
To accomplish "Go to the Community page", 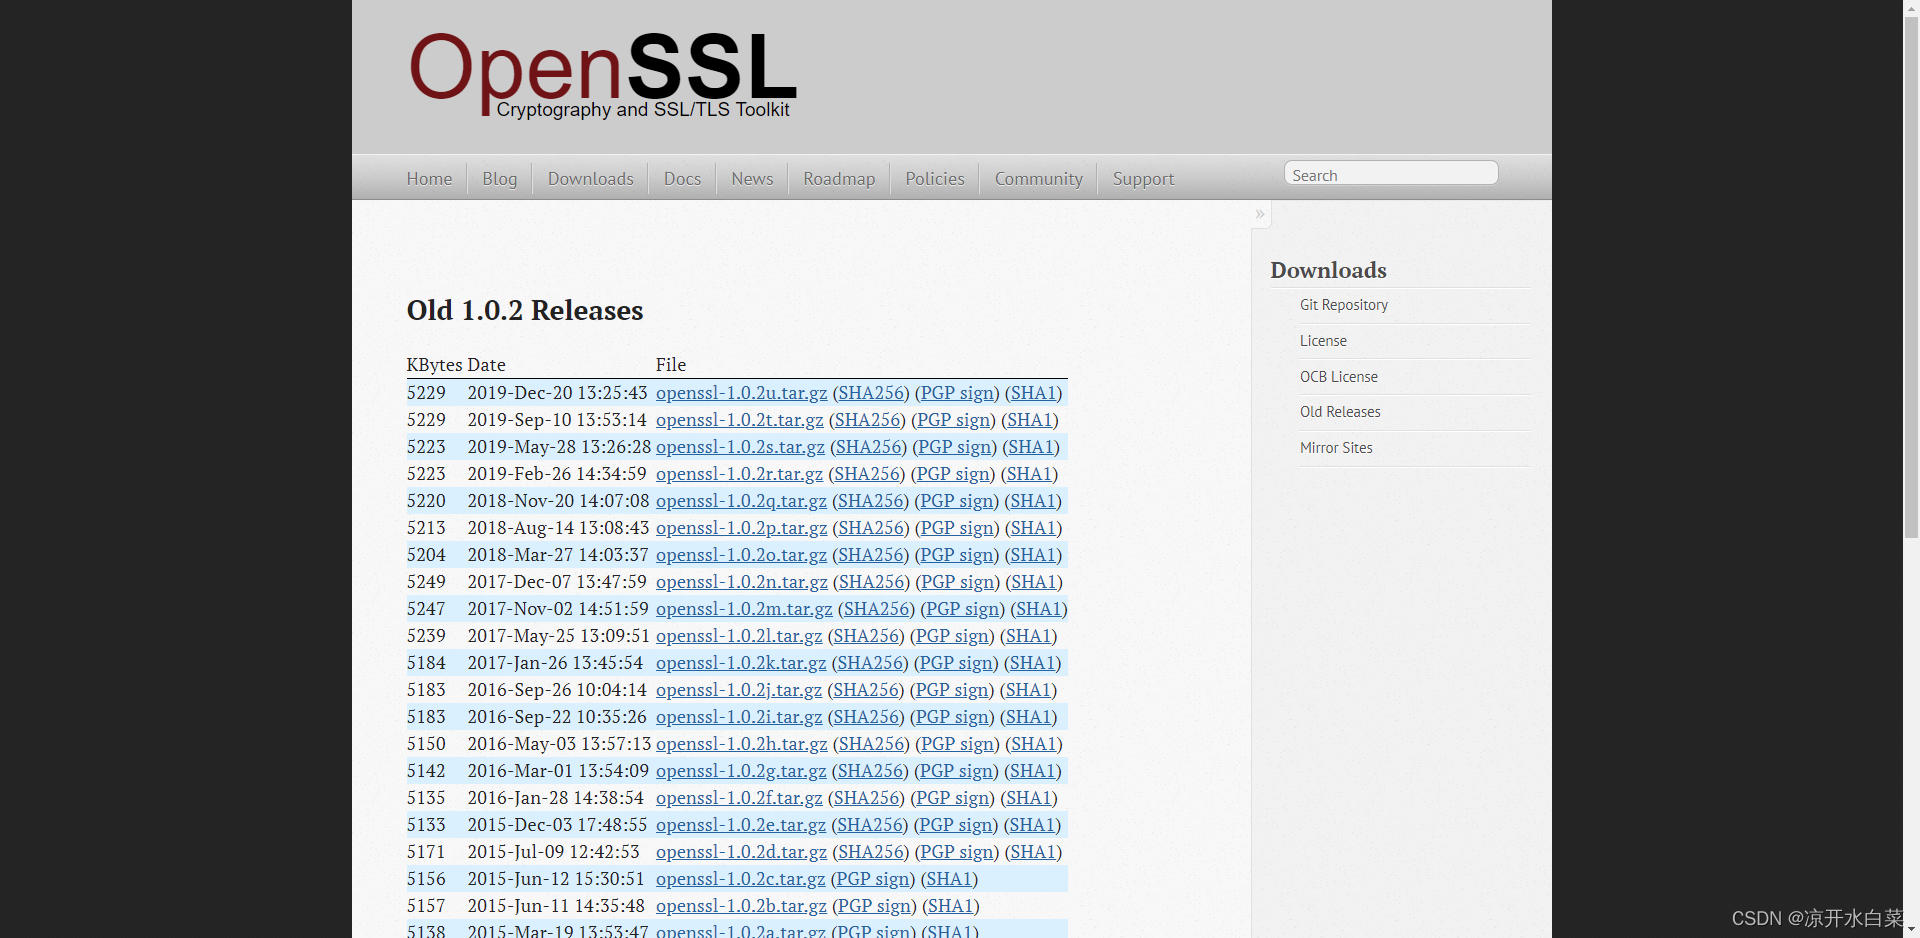I will [x=1039, y=179].
